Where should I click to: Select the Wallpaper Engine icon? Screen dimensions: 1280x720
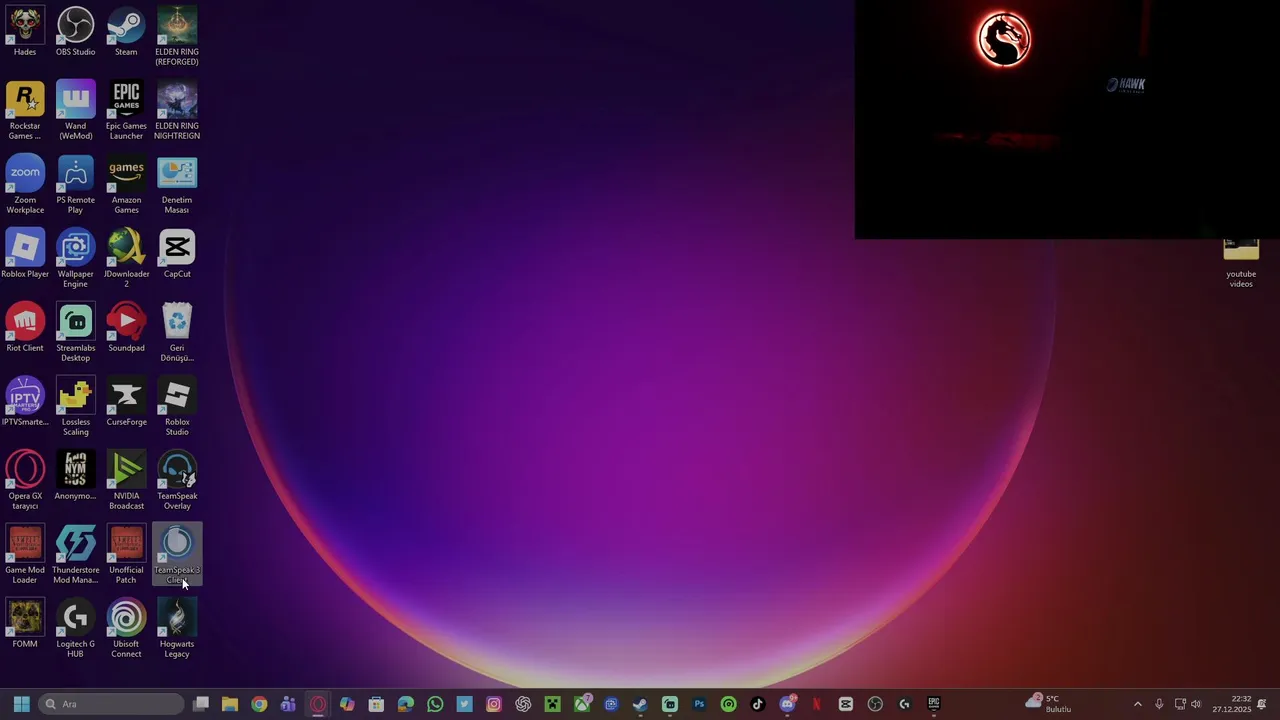[x=76, y=258]
